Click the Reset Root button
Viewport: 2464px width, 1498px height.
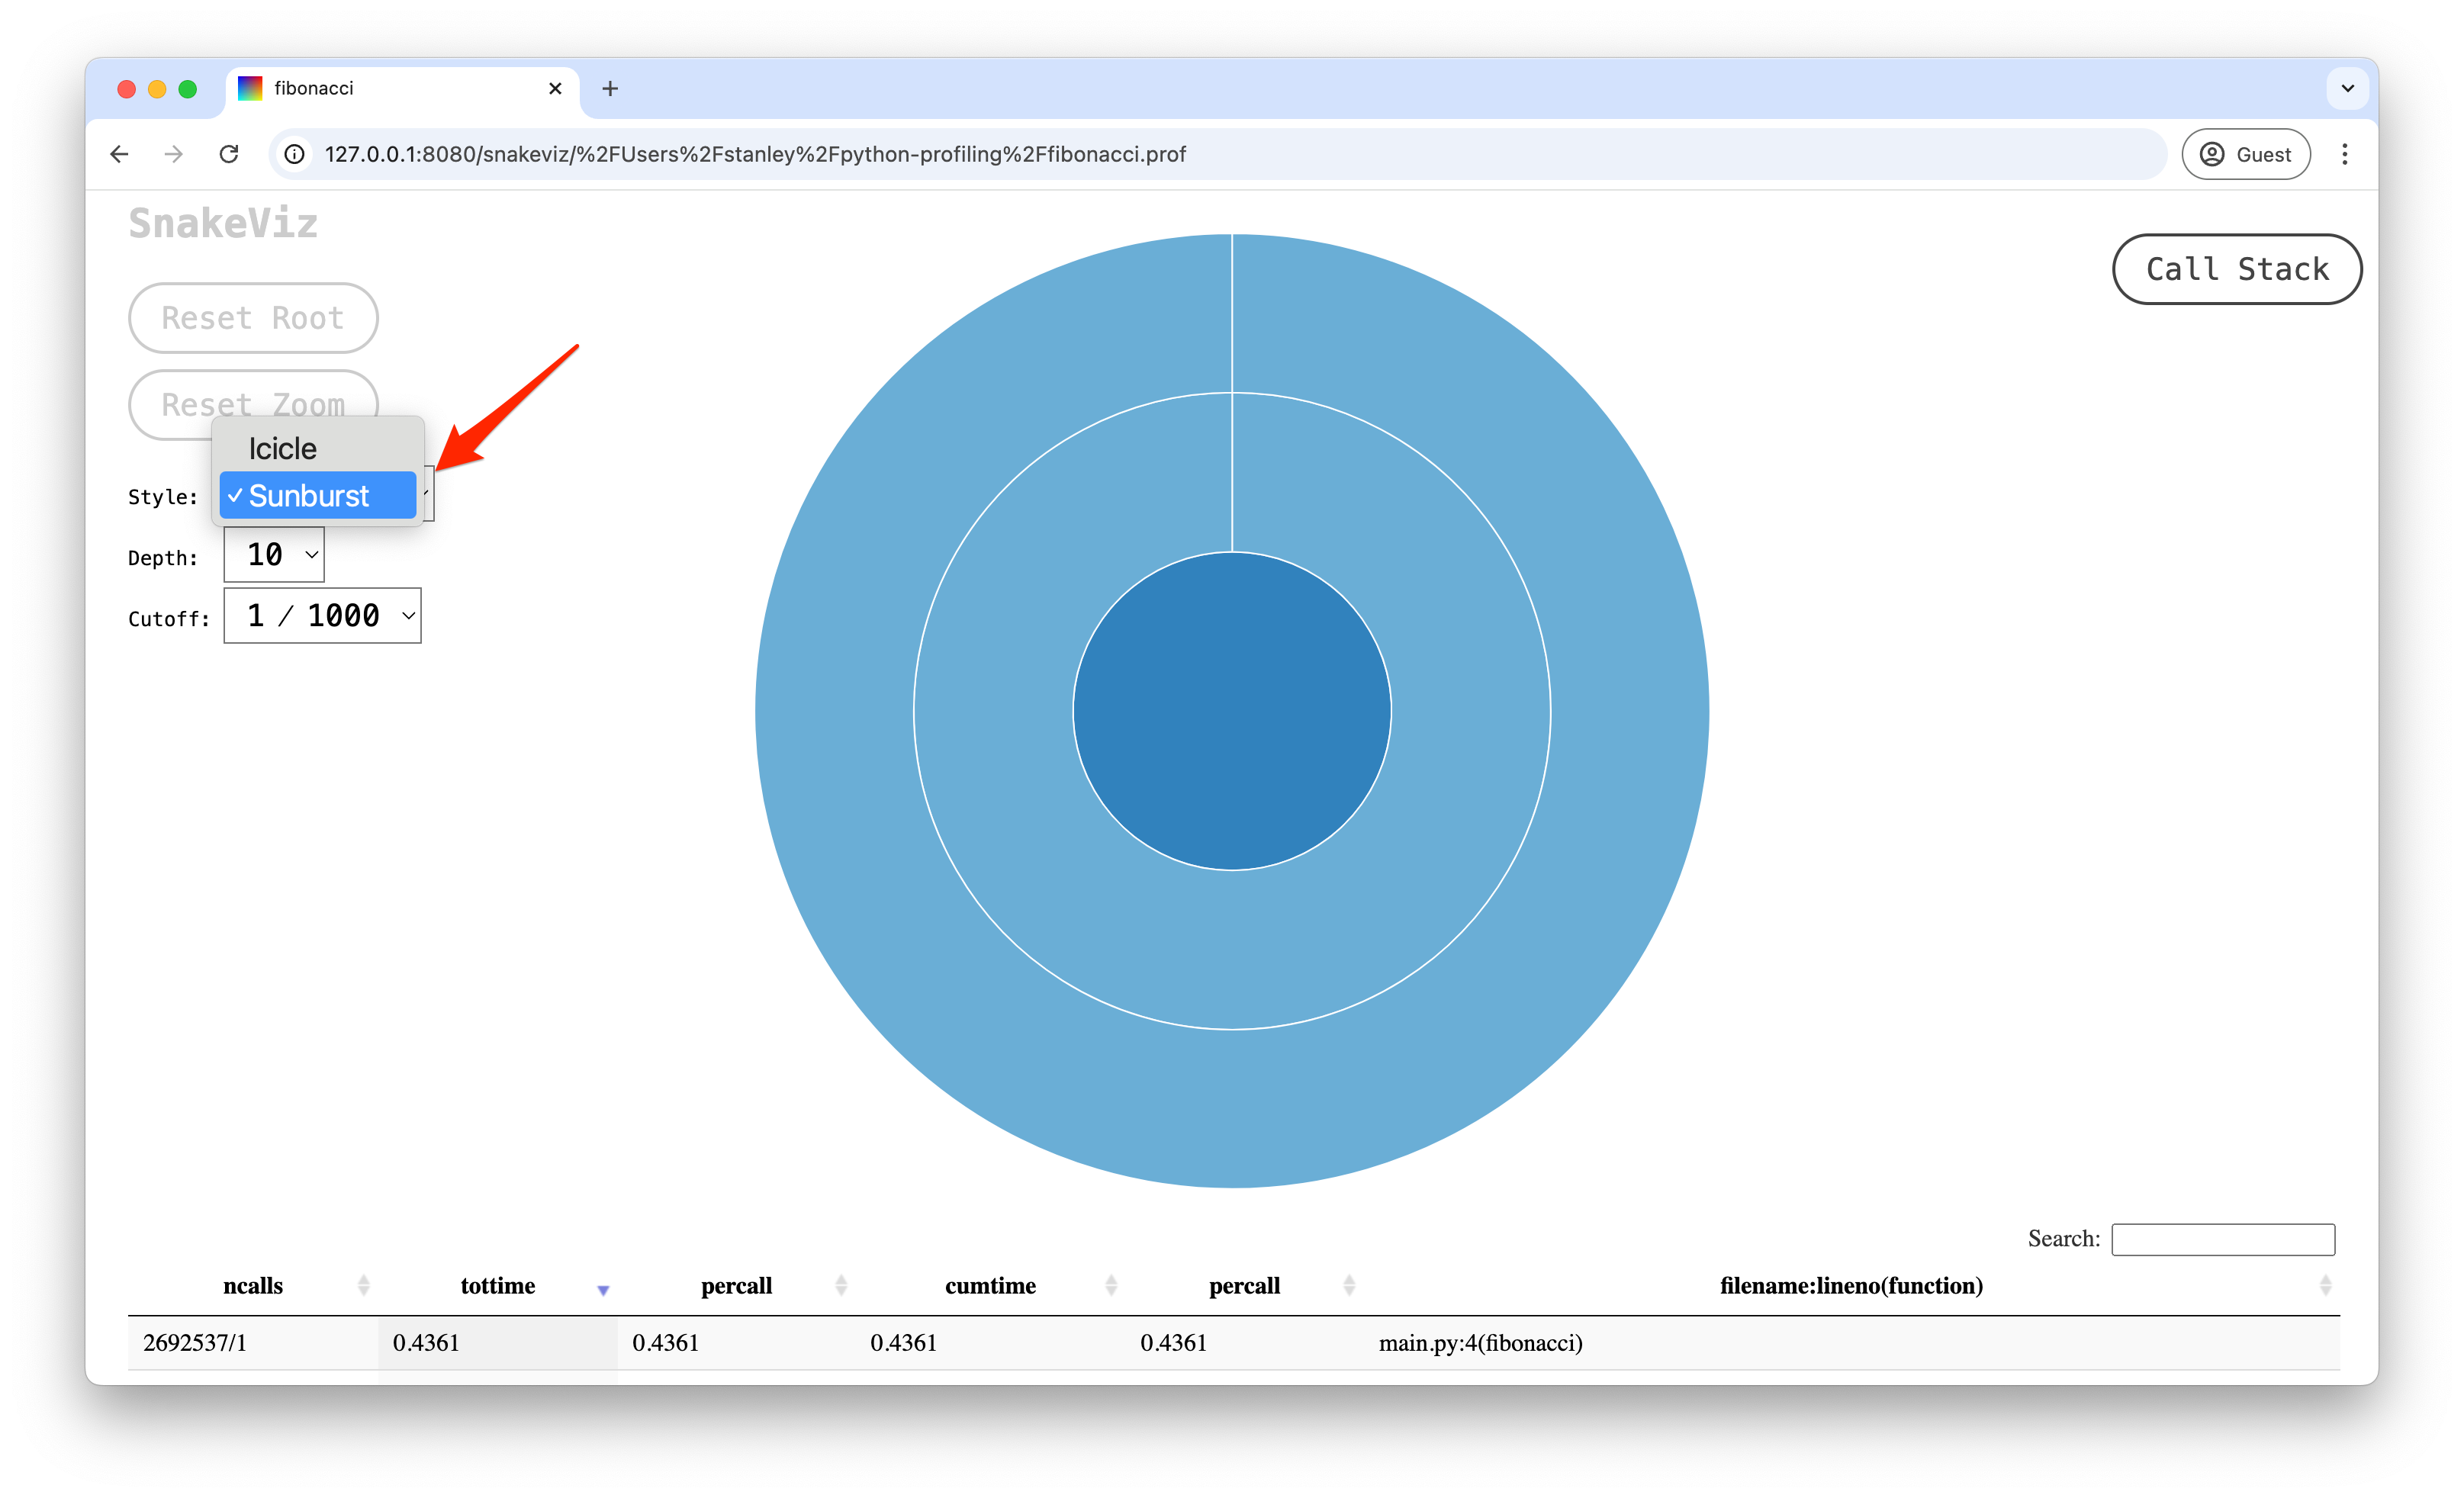[252, 317]
